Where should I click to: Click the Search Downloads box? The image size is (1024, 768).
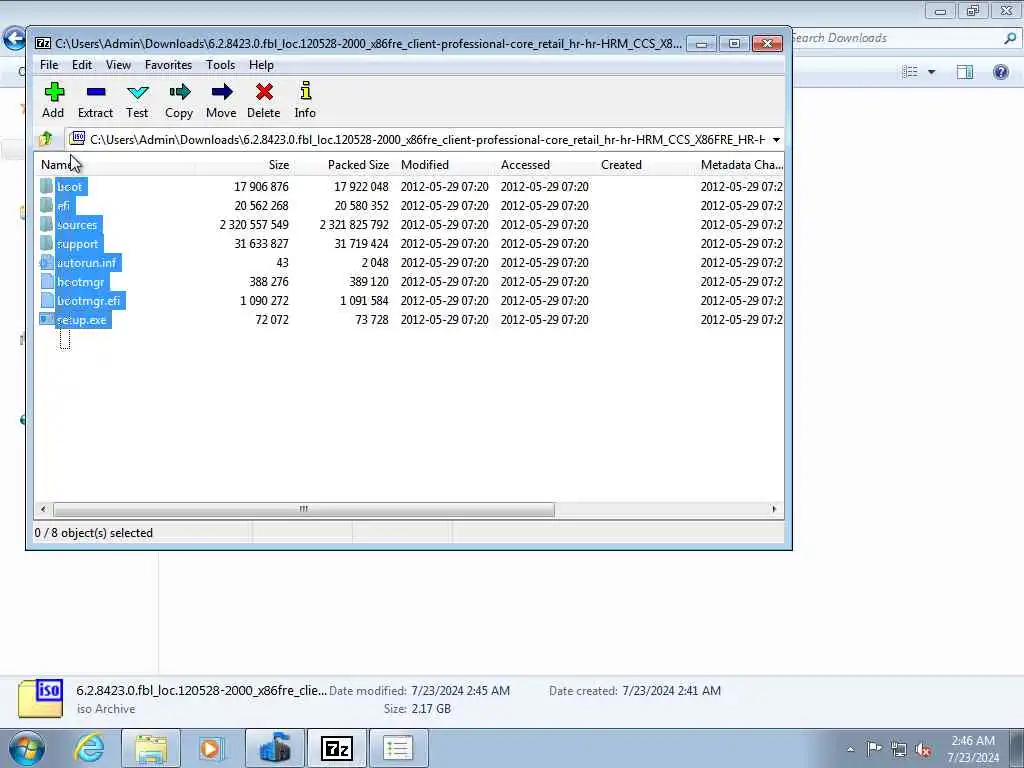click(904, 38)
